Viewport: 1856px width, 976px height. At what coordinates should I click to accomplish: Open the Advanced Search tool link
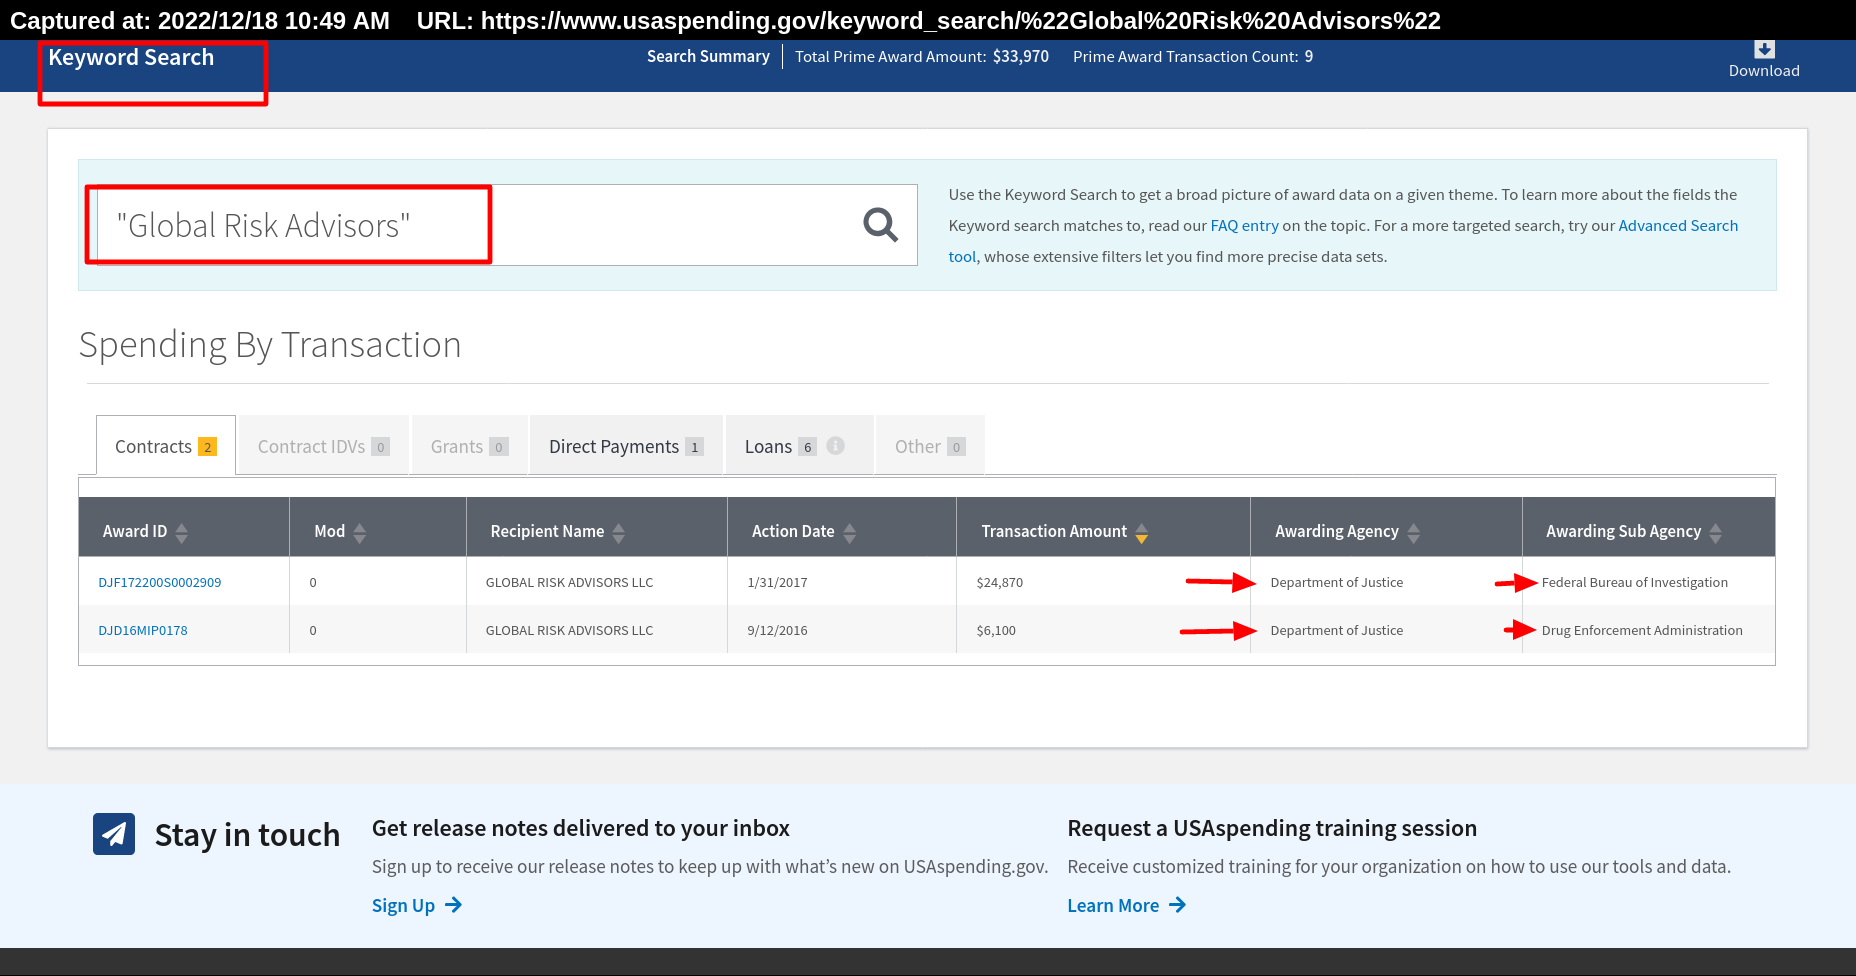1678,225
